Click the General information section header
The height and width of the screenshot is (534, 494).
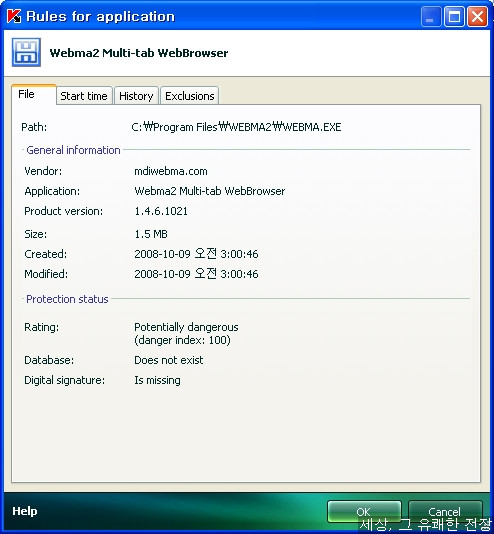point(73,150)
